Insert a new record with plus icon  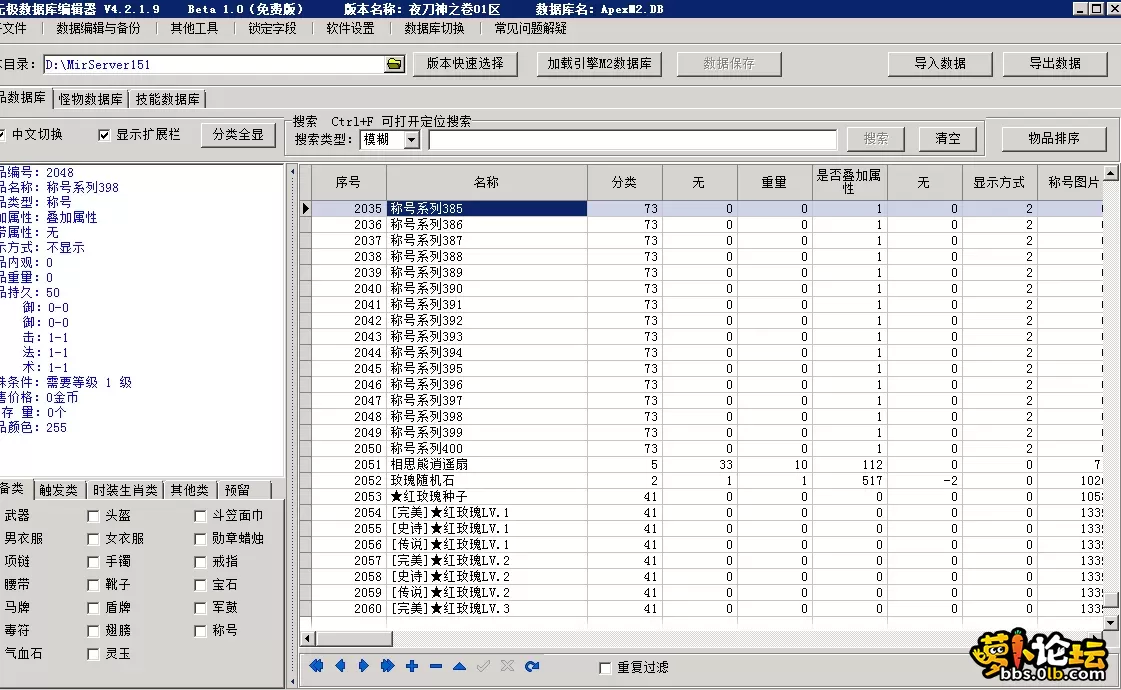pos(412,666)
